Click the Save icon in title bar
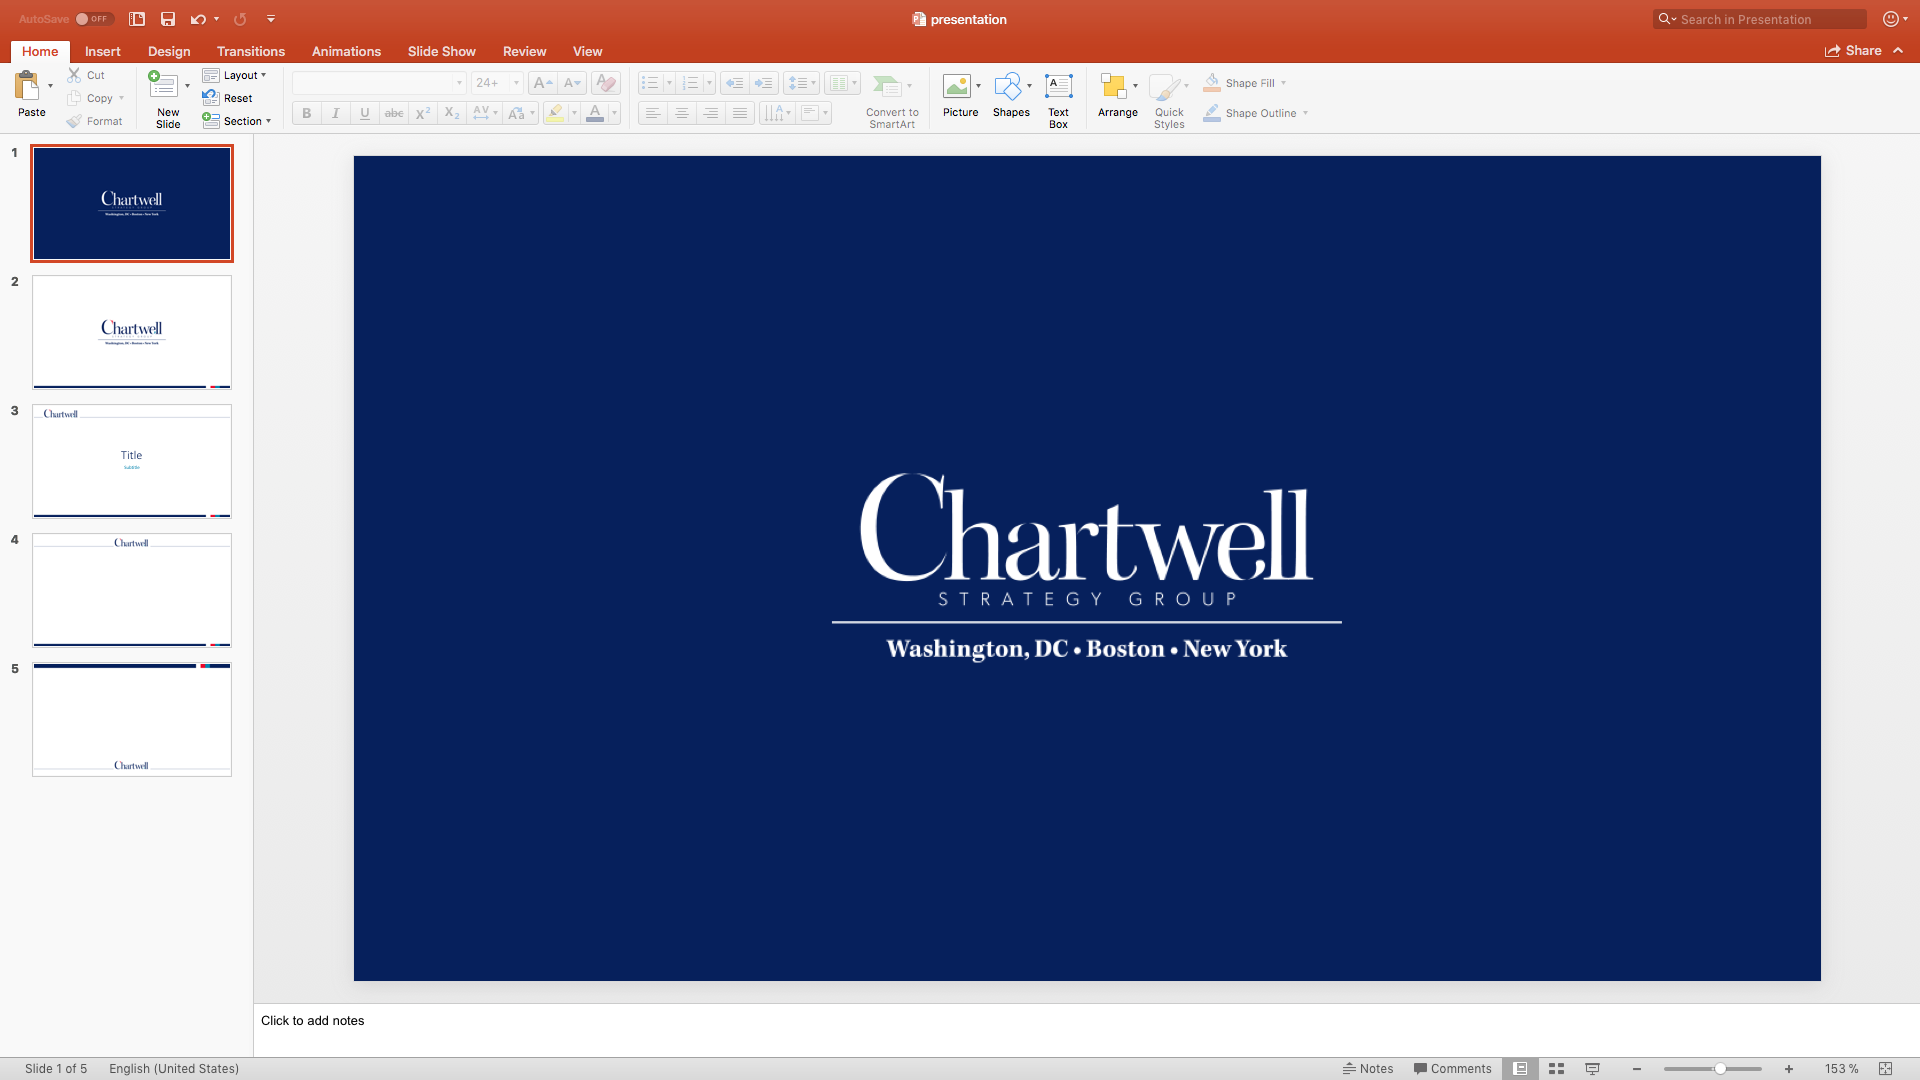Image resolution: width=1920 pixels, height=1080 pixels. [x=168, y=19]
